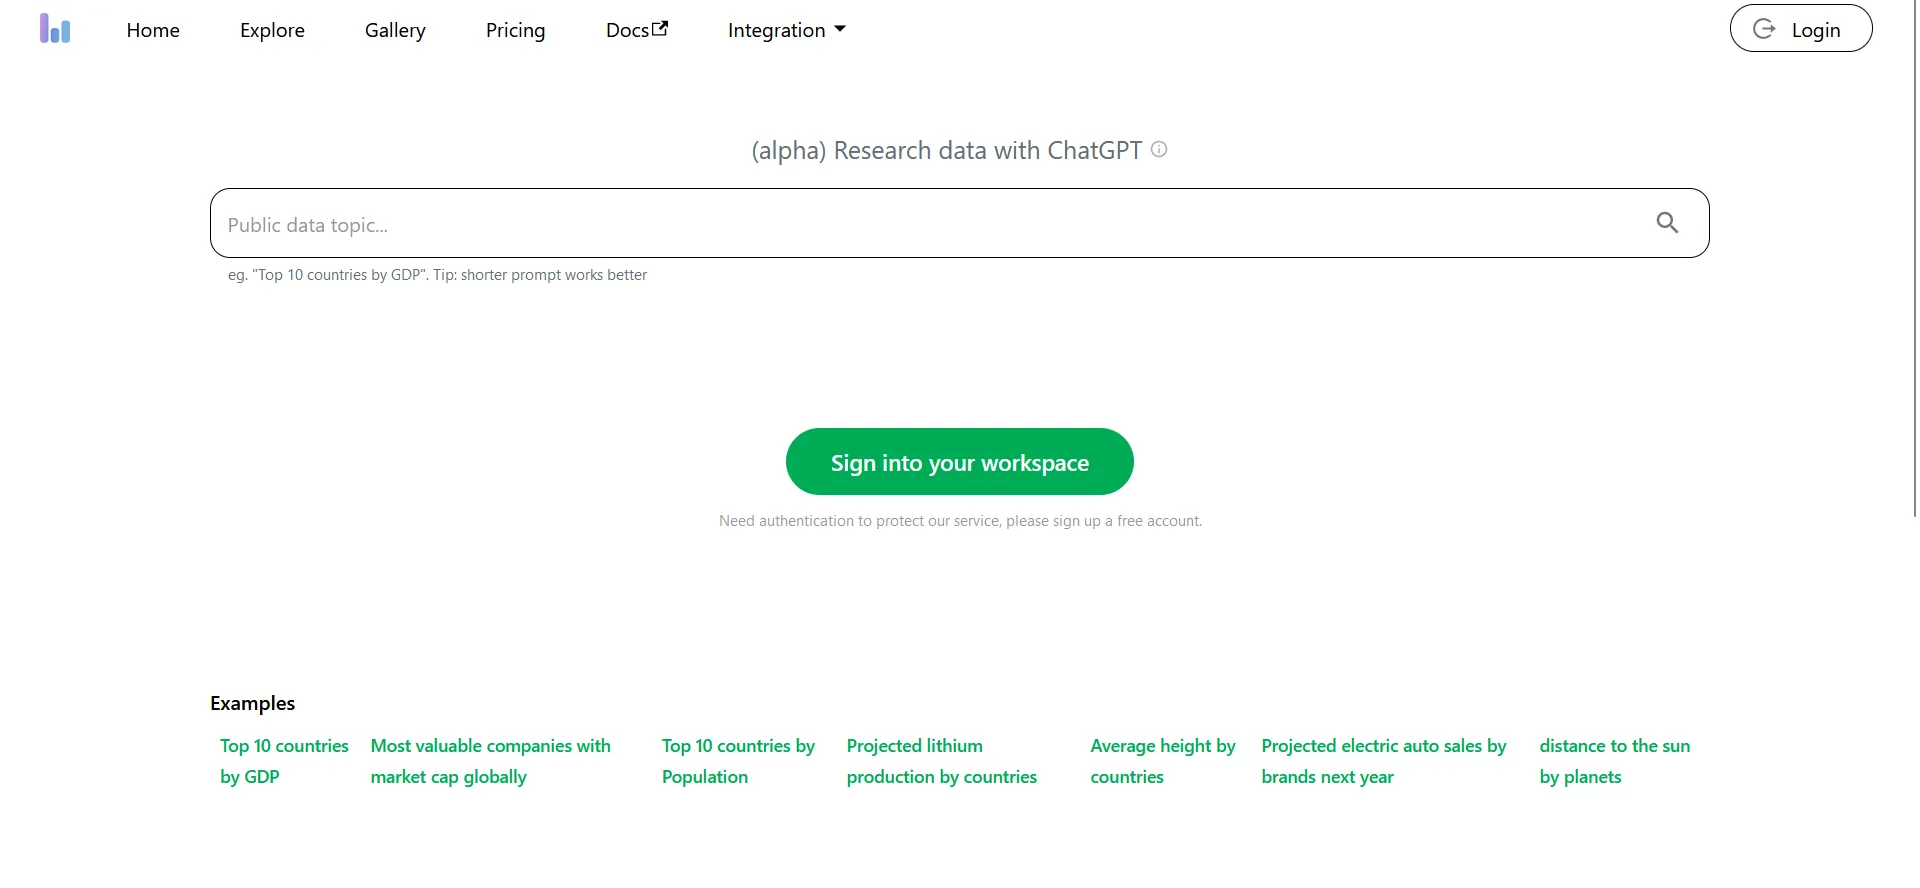Screen dimensions: 1920x888
Task: Select the Top 10 countries by GDP example
Action: tap(284, 761)
